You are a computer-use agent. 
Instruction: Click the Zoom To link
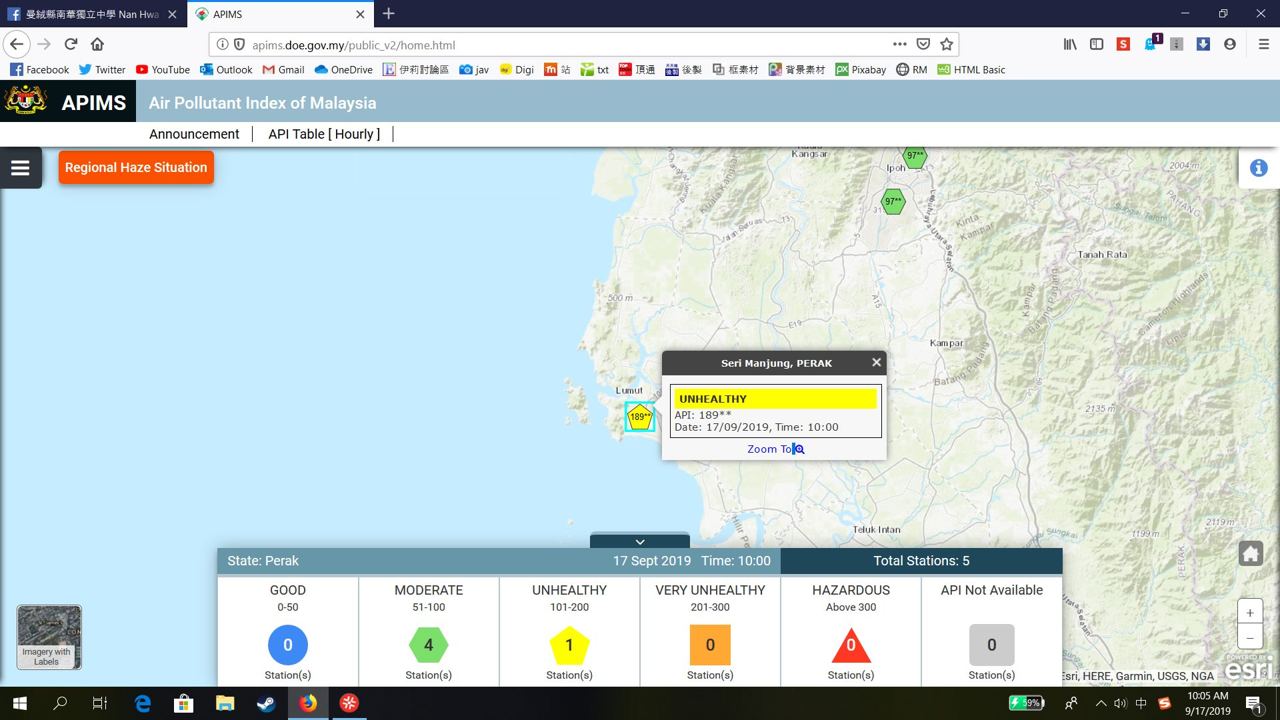click(776, 449)
